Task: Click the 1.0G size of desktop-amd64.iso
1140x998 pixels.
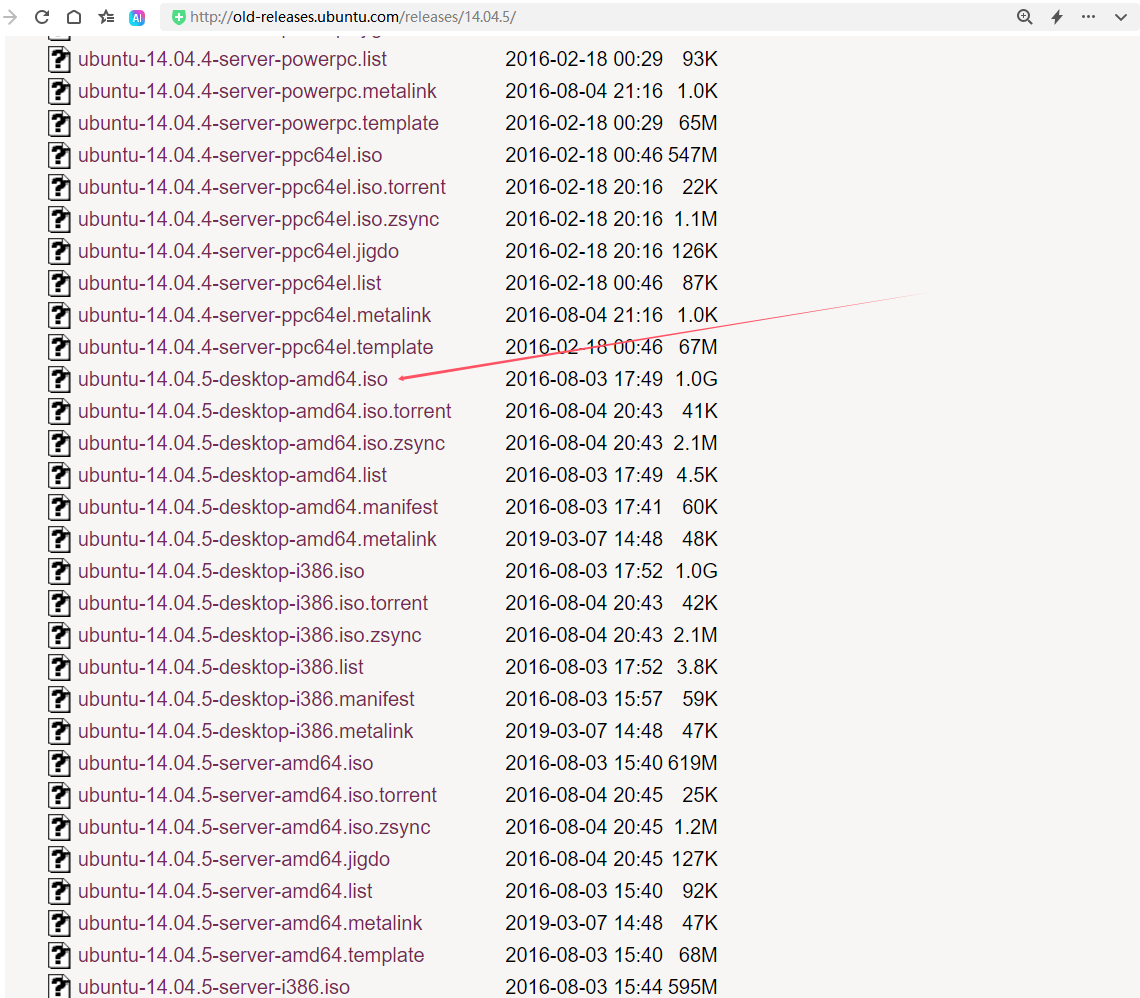Action: pos(696,379)
